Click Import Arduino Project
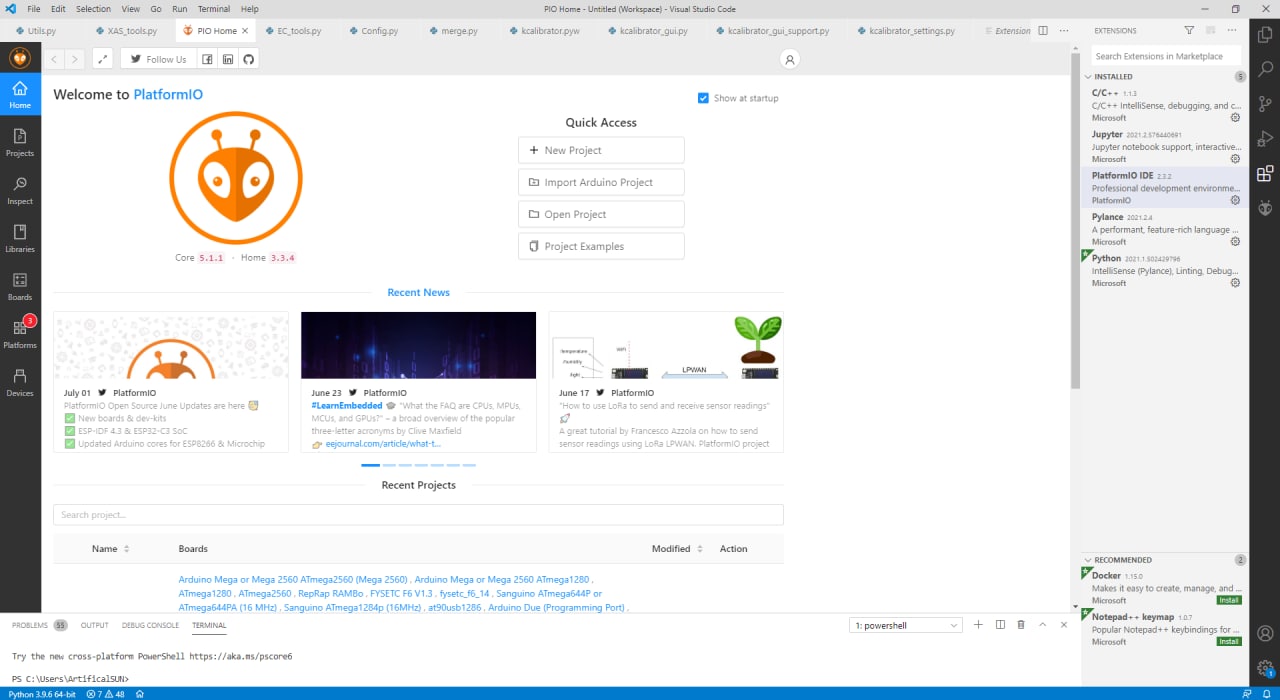The width and height of the screenshot is (1280, 700). point(601,182)
